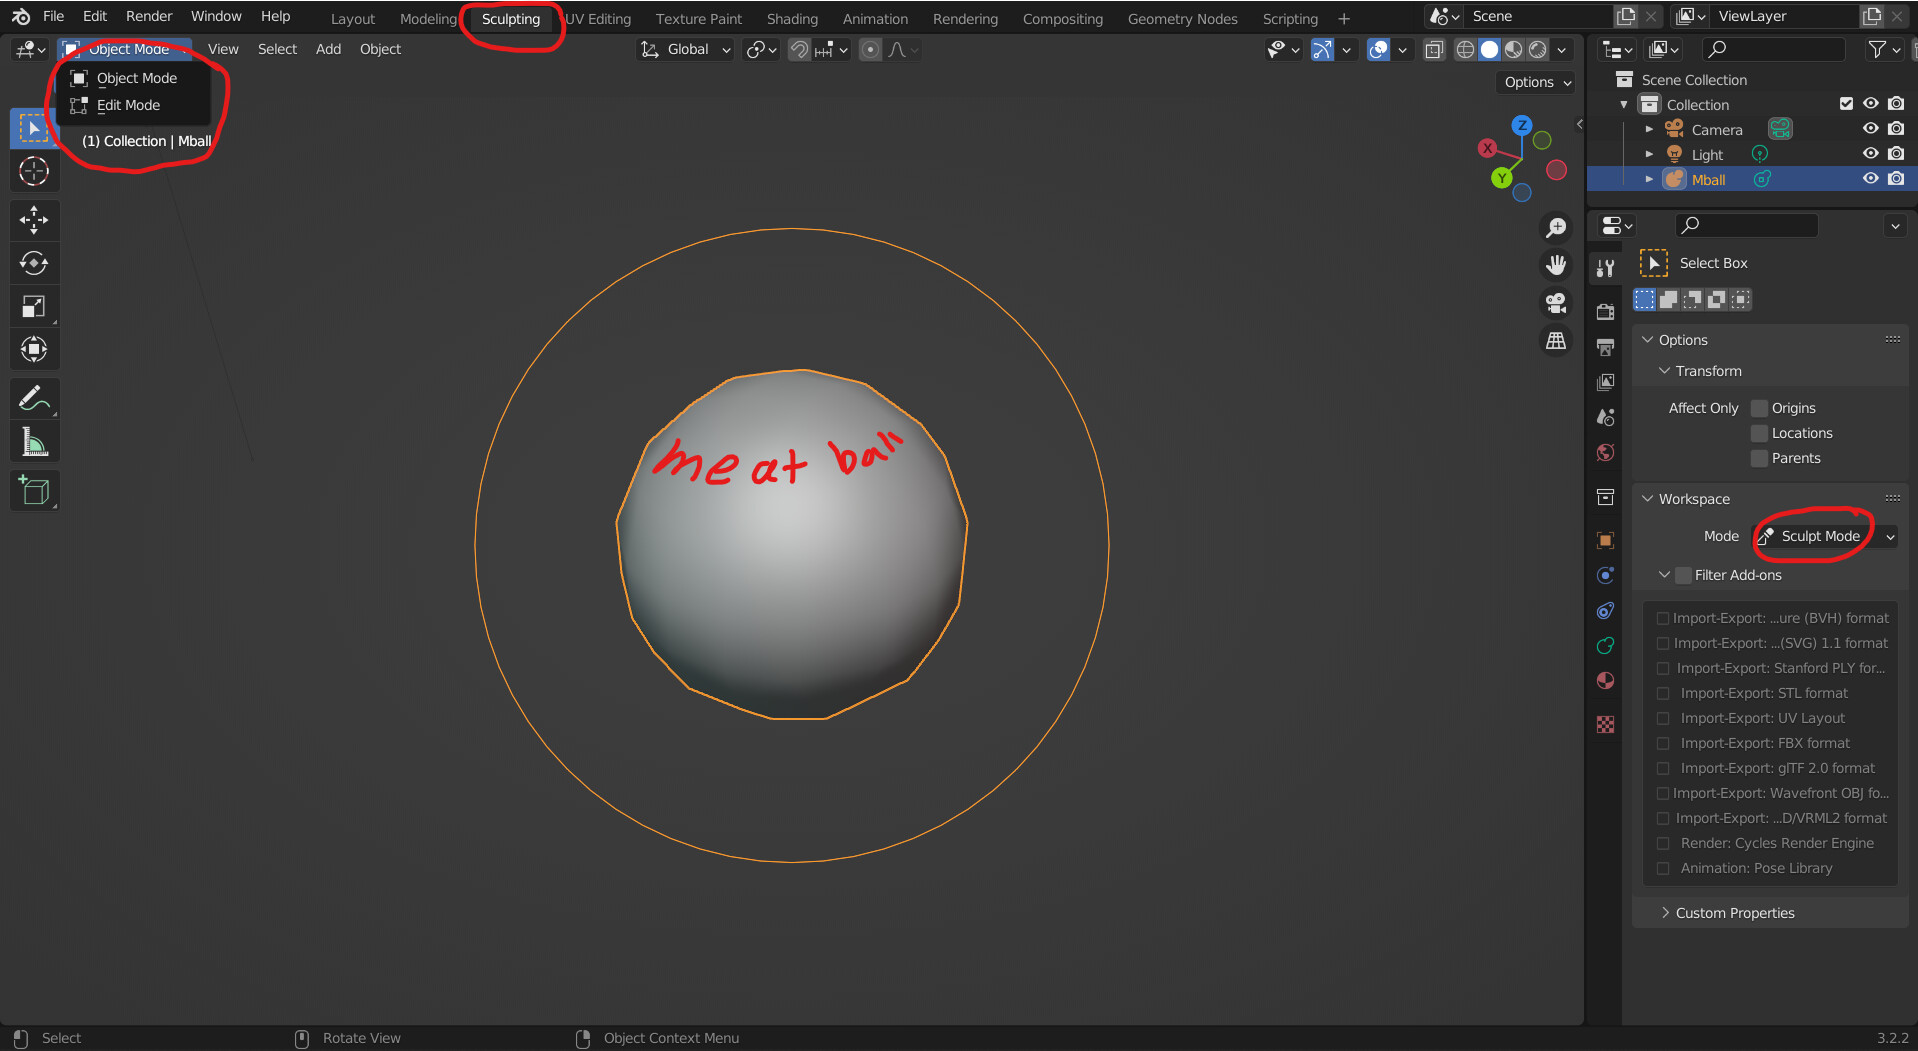
Task: Select Edit Mode from the open mode menu
Action: (x=127, y=105)
